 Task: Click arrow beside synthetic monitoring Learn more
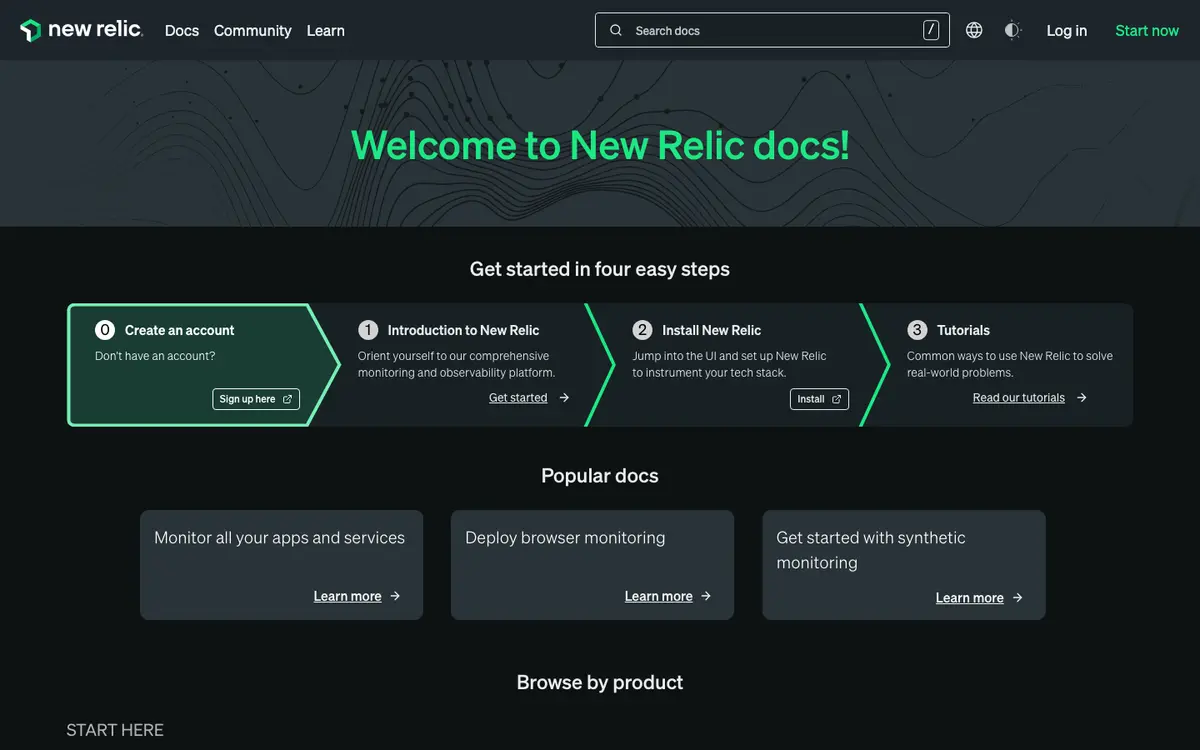(1017, 598)
